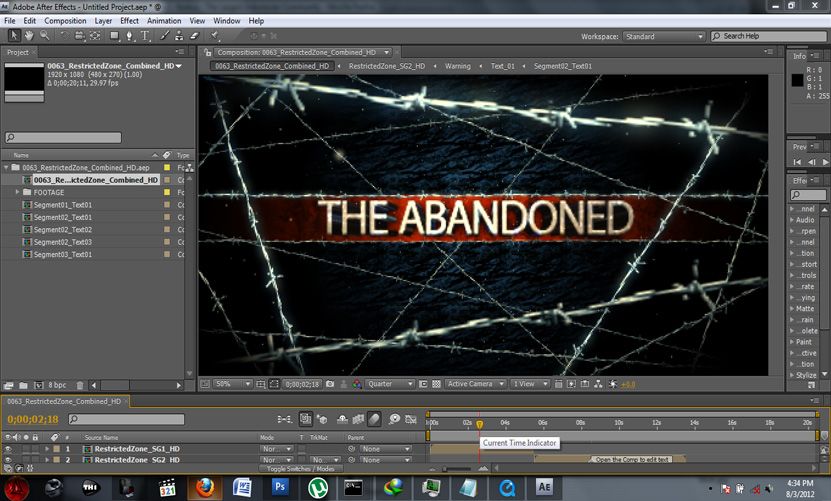The image size is (831, 501).
Task: Click Show Channel color icon in viewer
Action: click(x=357, y=384)
